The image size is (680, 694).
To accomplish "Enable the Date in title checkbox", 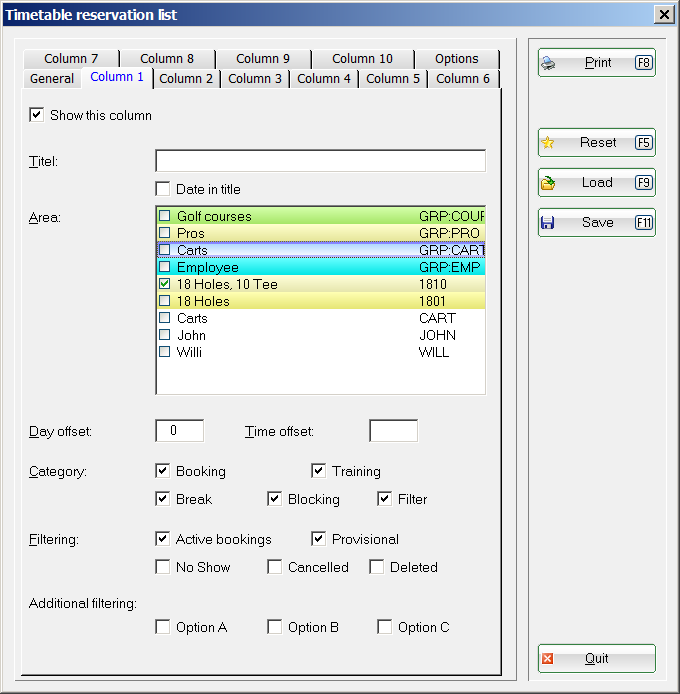I will point(163,189).
